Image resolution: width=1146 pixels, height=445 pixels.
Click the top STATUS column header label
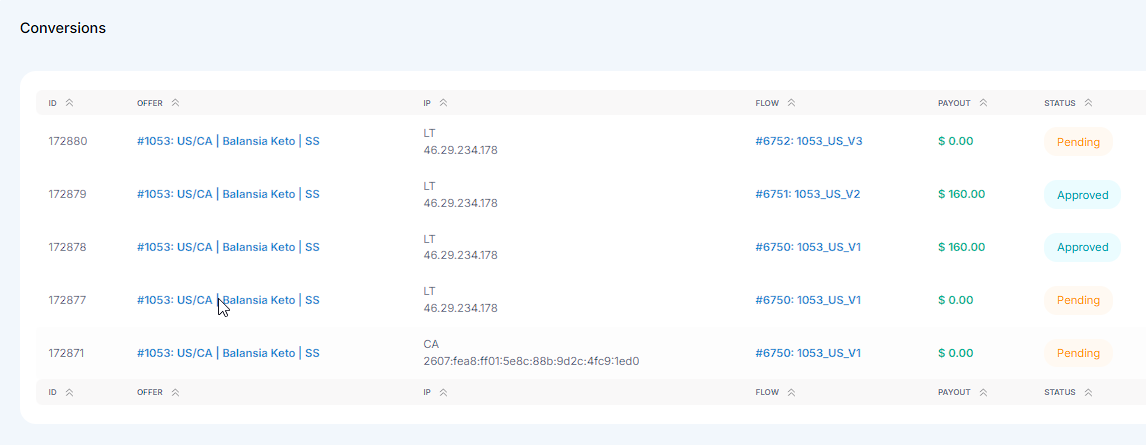pyautogui.click(x=1060, y=103)
